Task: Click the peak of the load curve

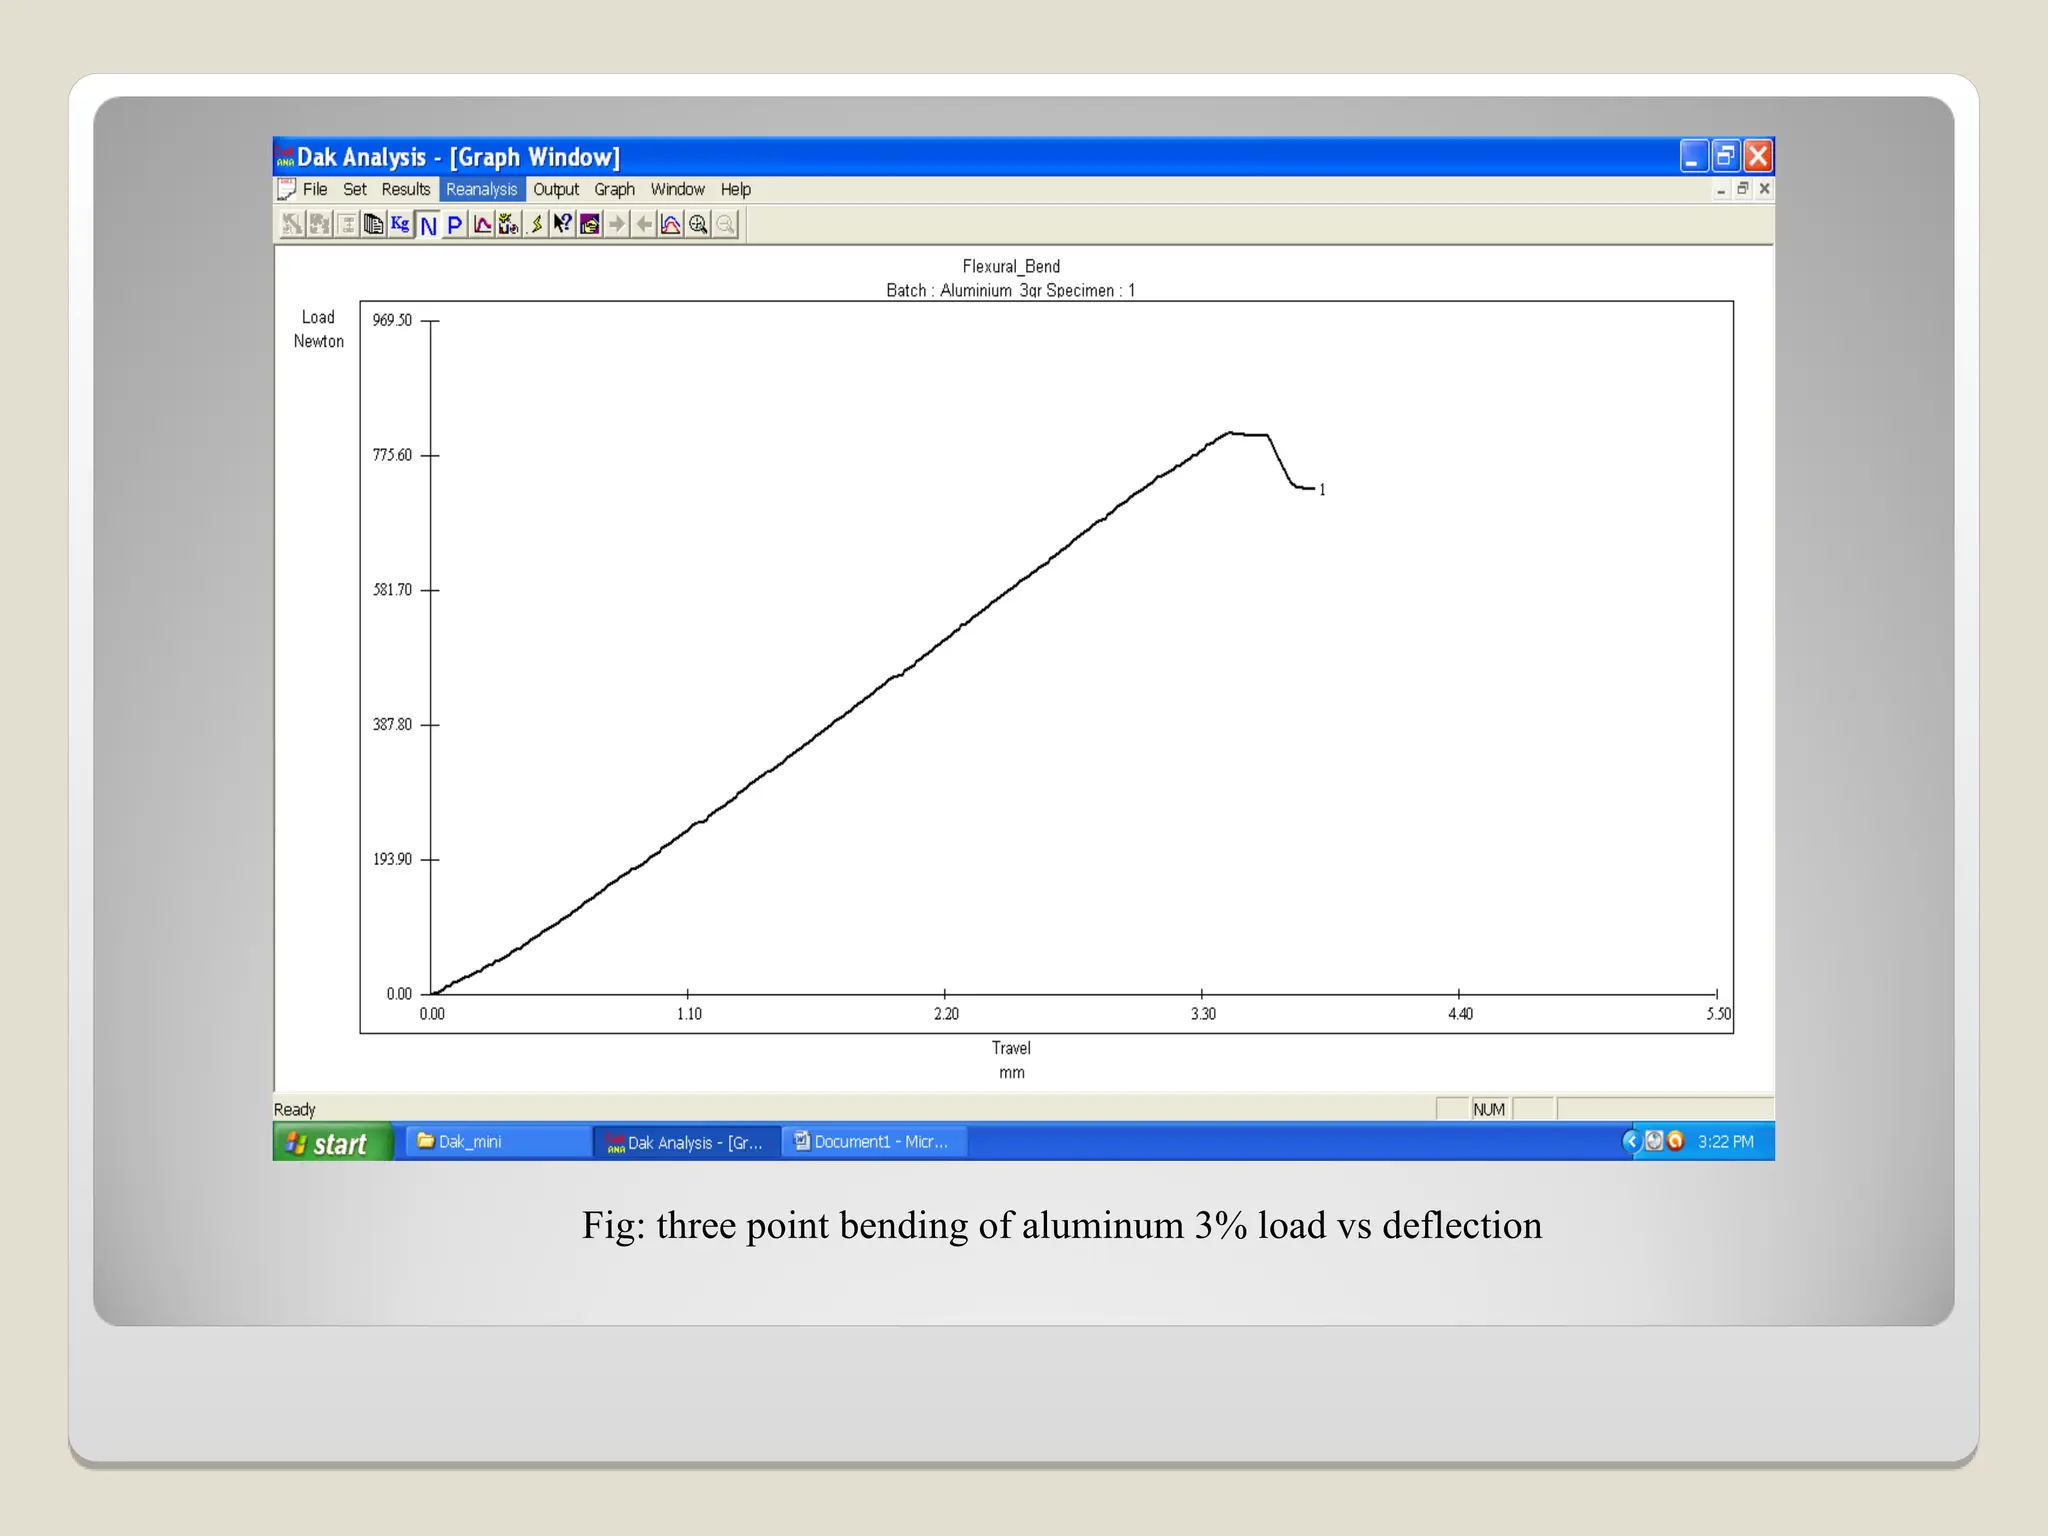Action: 1231,433
